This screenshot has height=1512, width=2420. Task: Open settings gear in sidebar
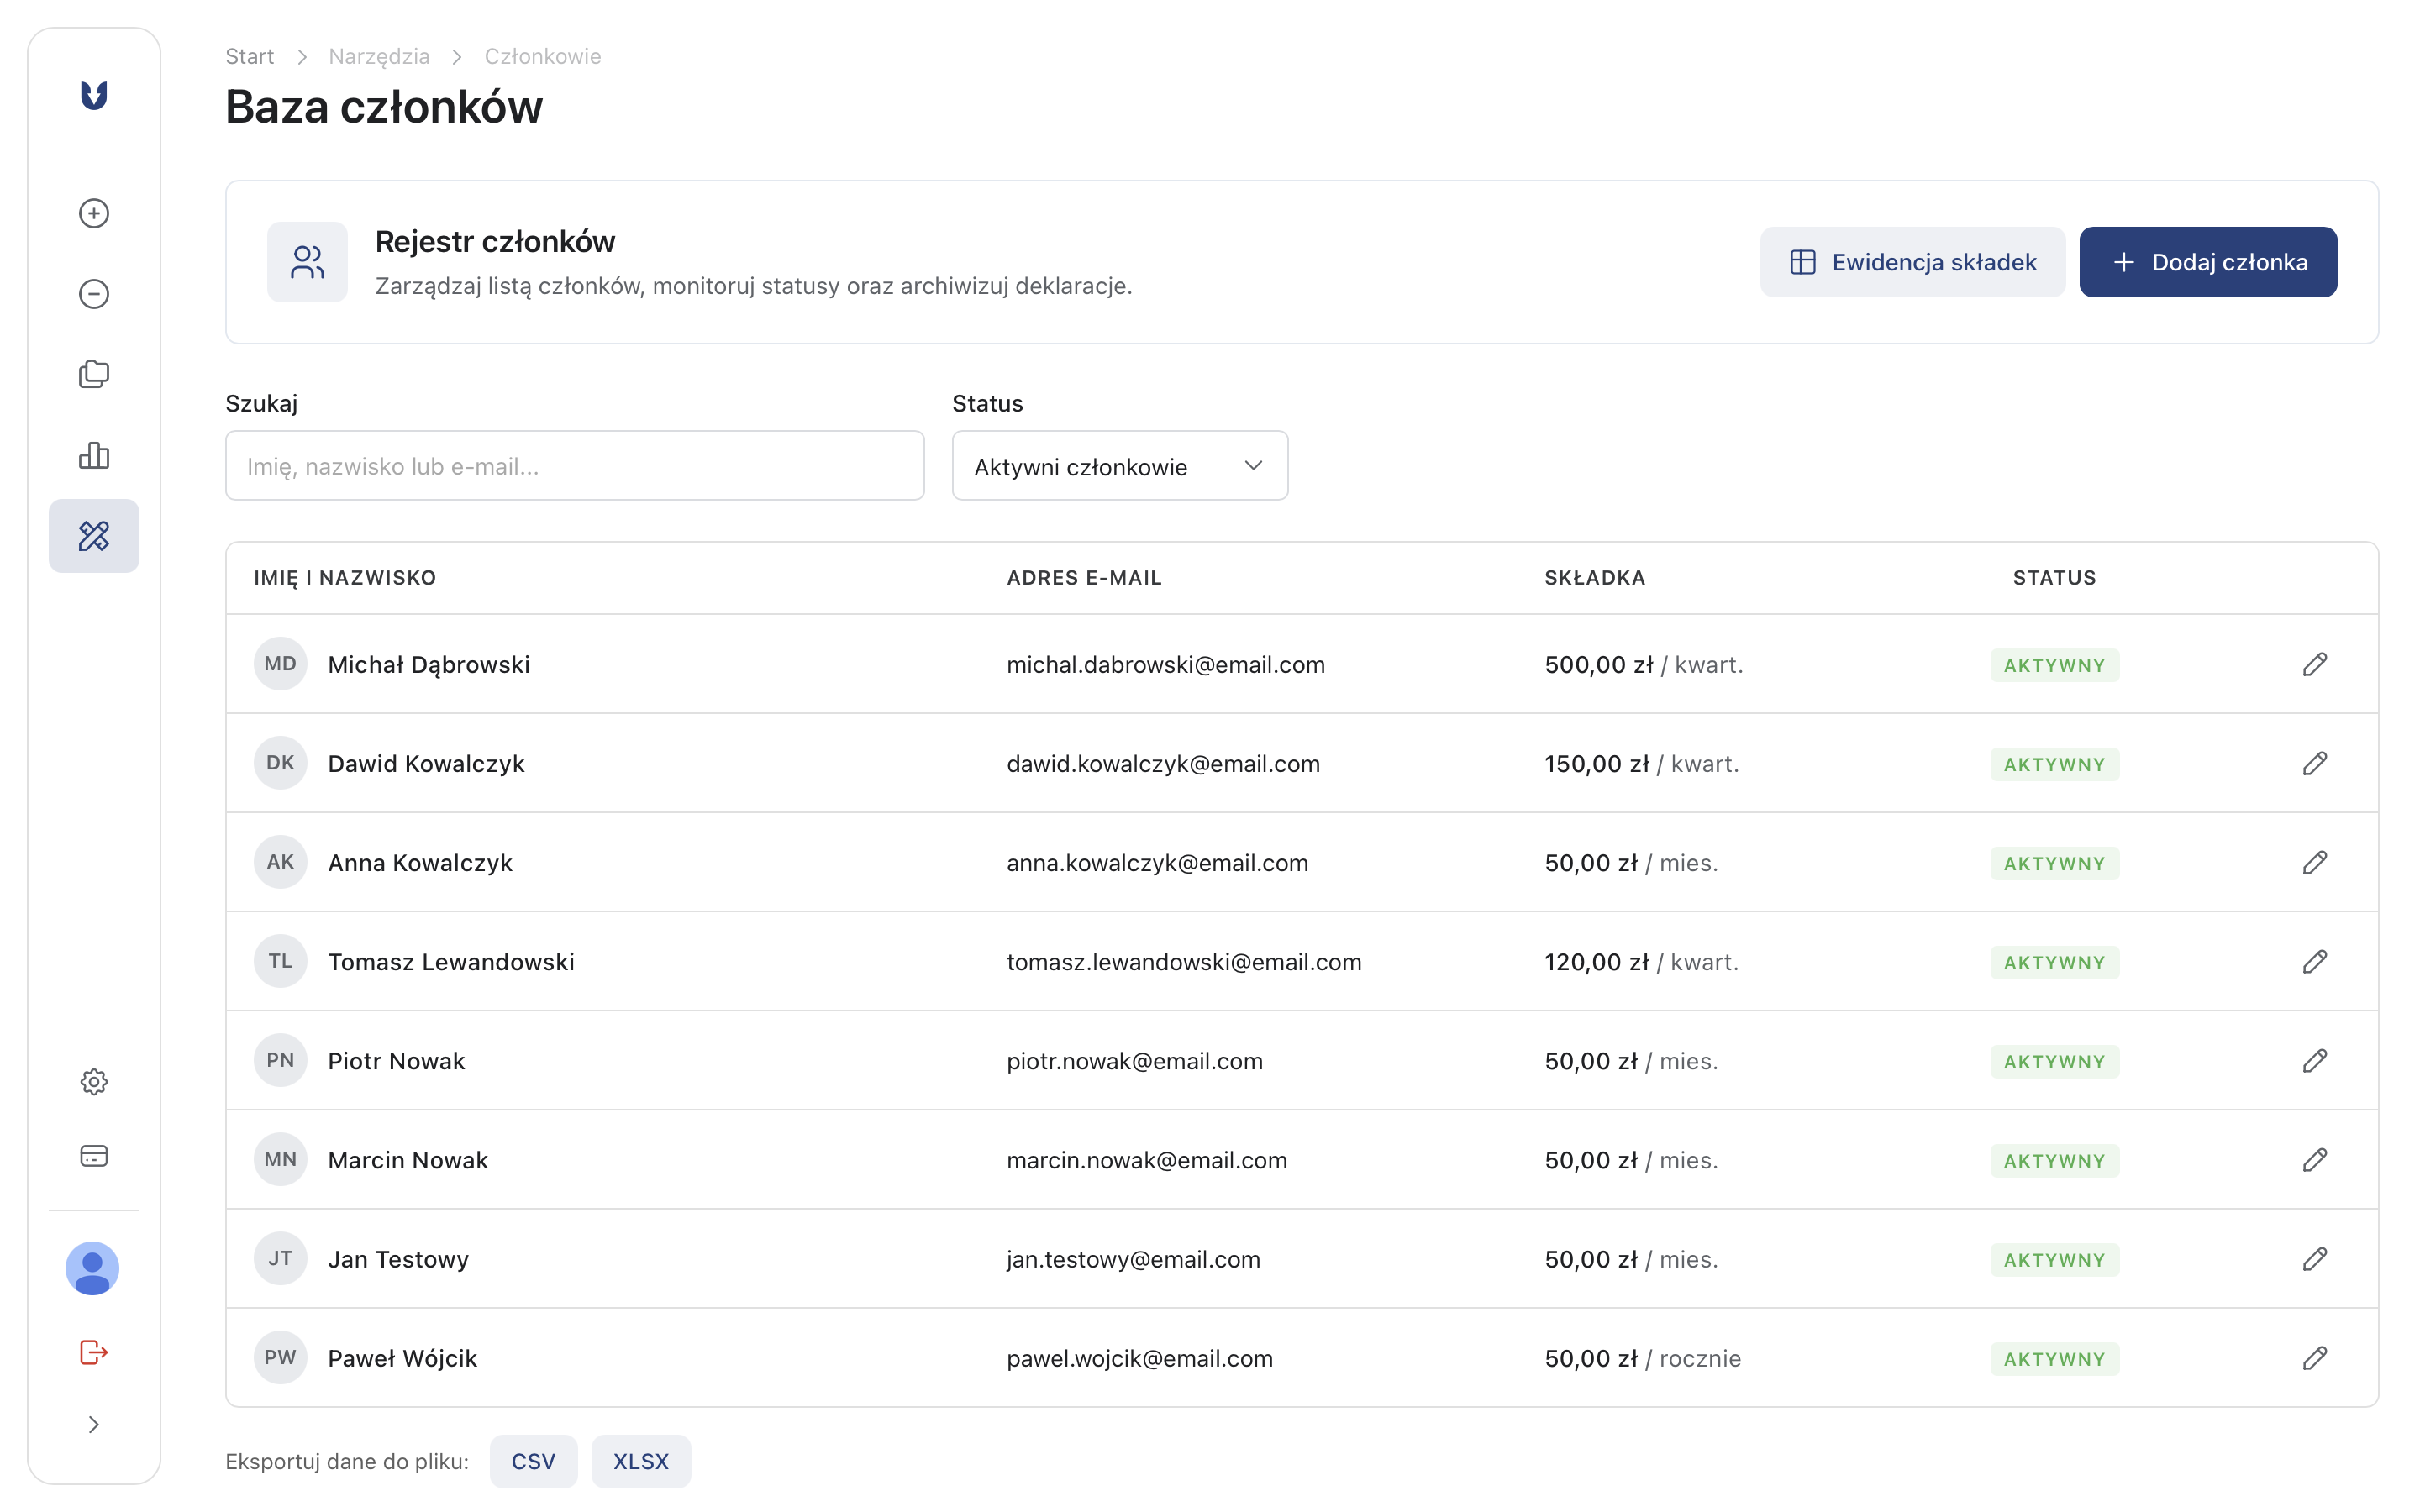[x=94, y=1081]
